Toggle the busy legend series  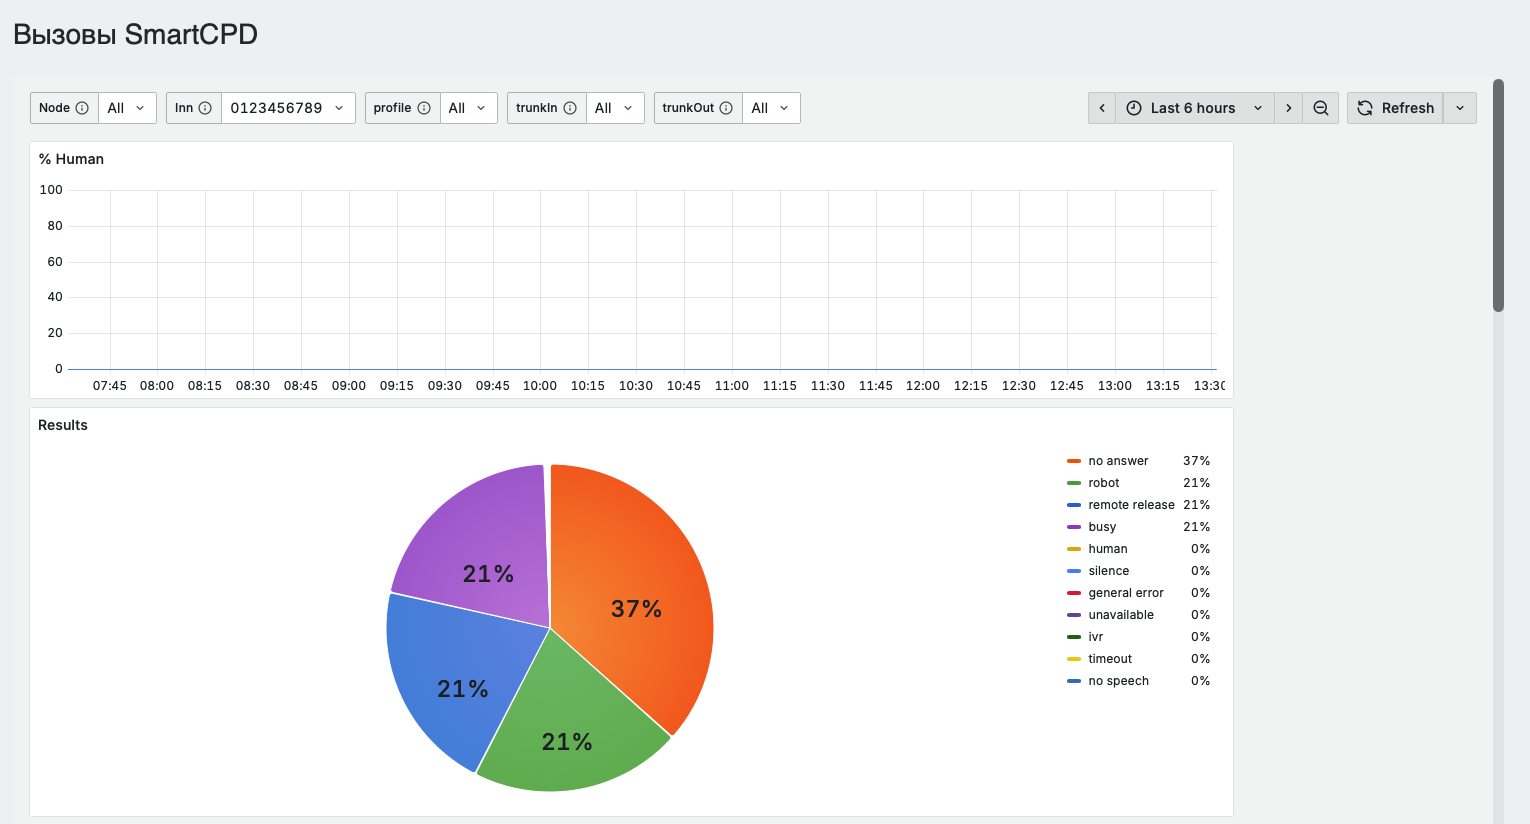(x=1102, y=527)
